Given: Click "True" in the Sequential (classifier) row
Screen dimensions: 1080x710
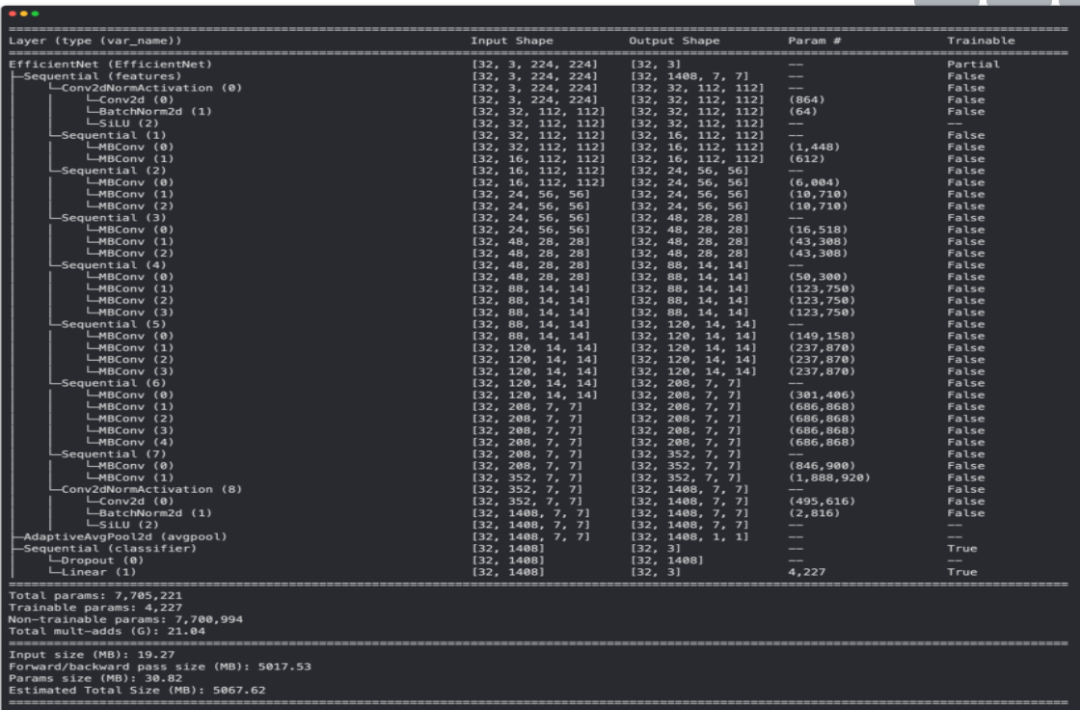Looking at the screenshot, I should (962, 548).
